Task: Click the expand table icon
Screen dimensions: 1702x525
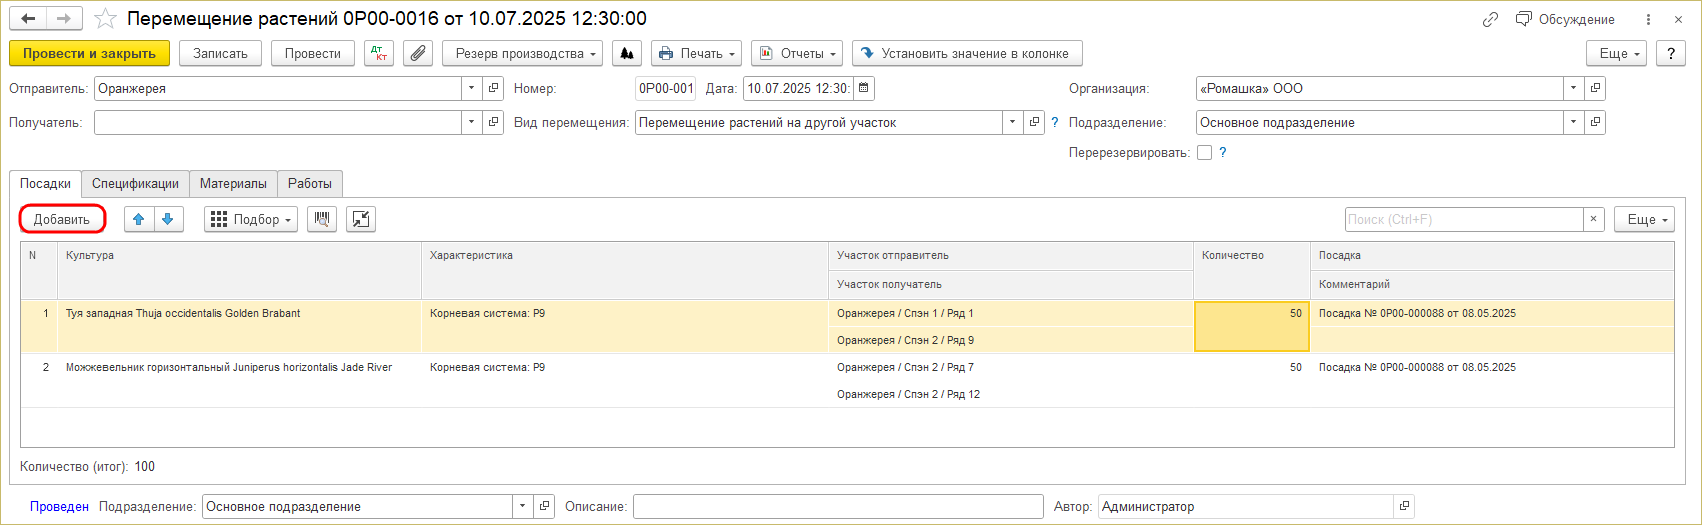Action: click(361, 219)
